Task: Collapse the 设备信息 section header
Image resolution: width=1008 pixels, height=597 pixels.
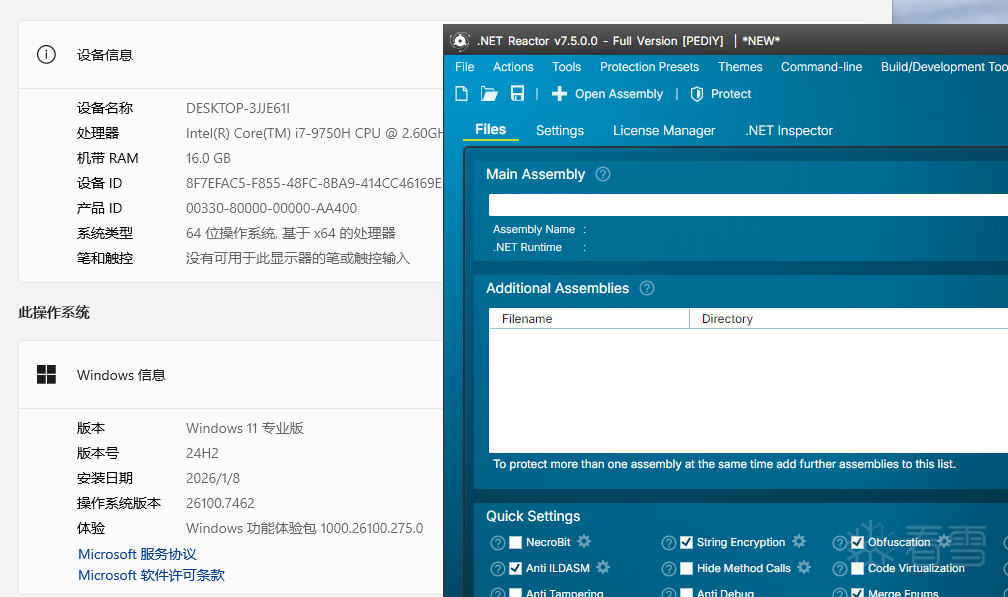Action: coord(231,55)
